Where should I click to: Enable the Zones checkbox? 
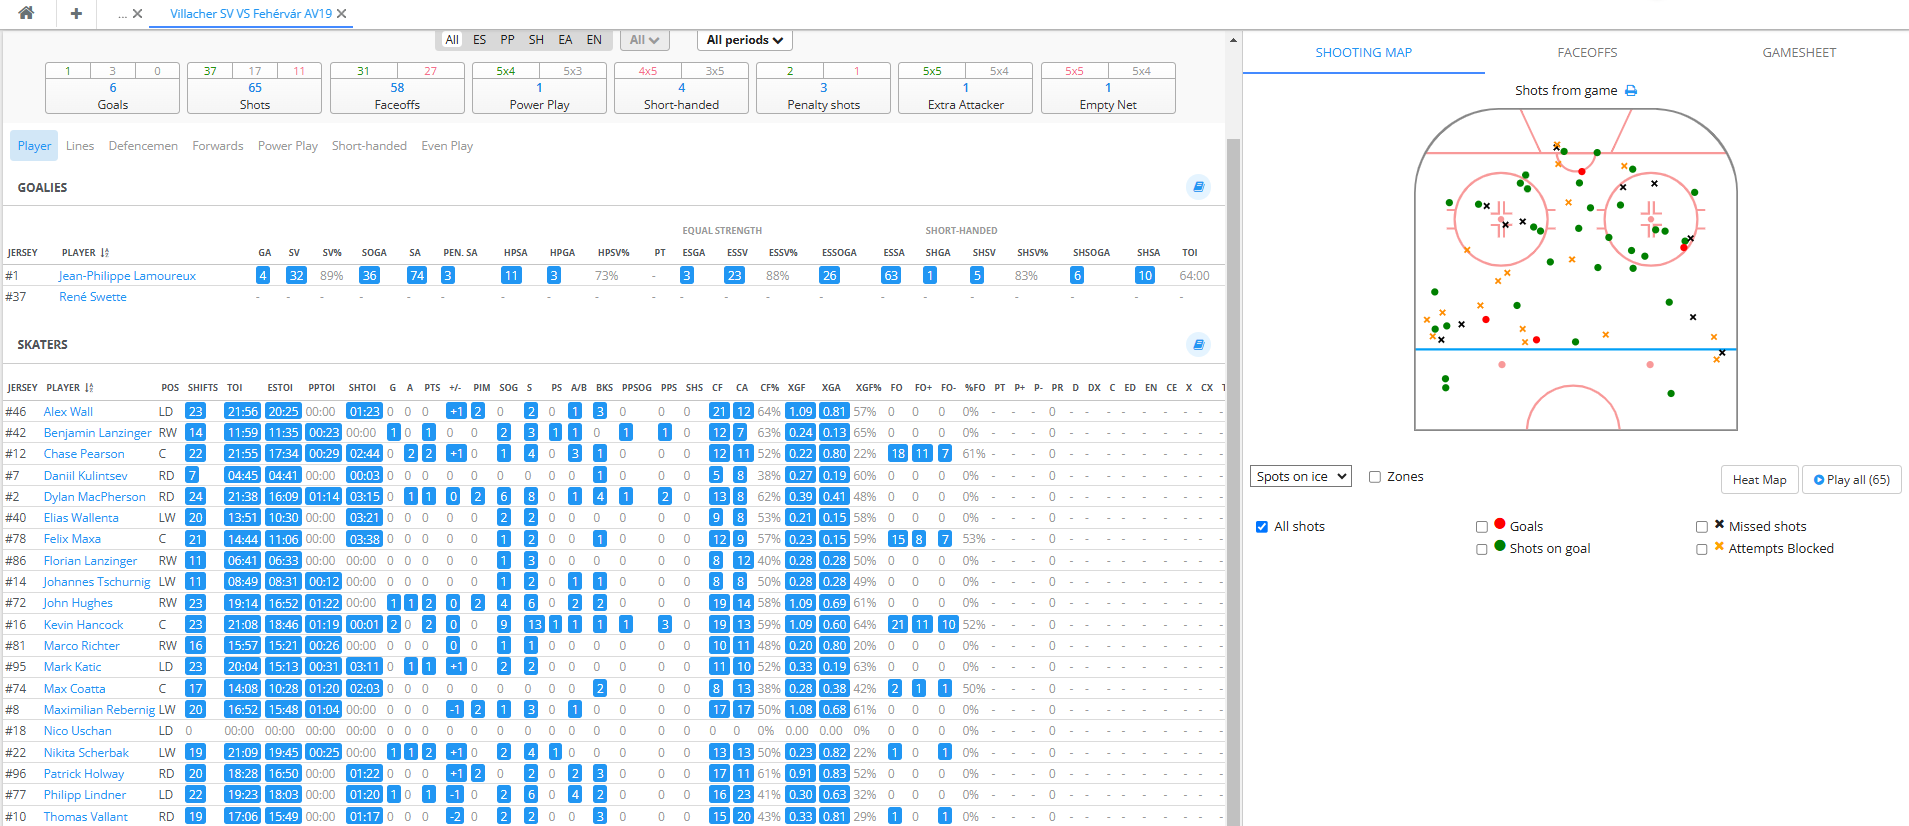click(x=1375, y=477)
